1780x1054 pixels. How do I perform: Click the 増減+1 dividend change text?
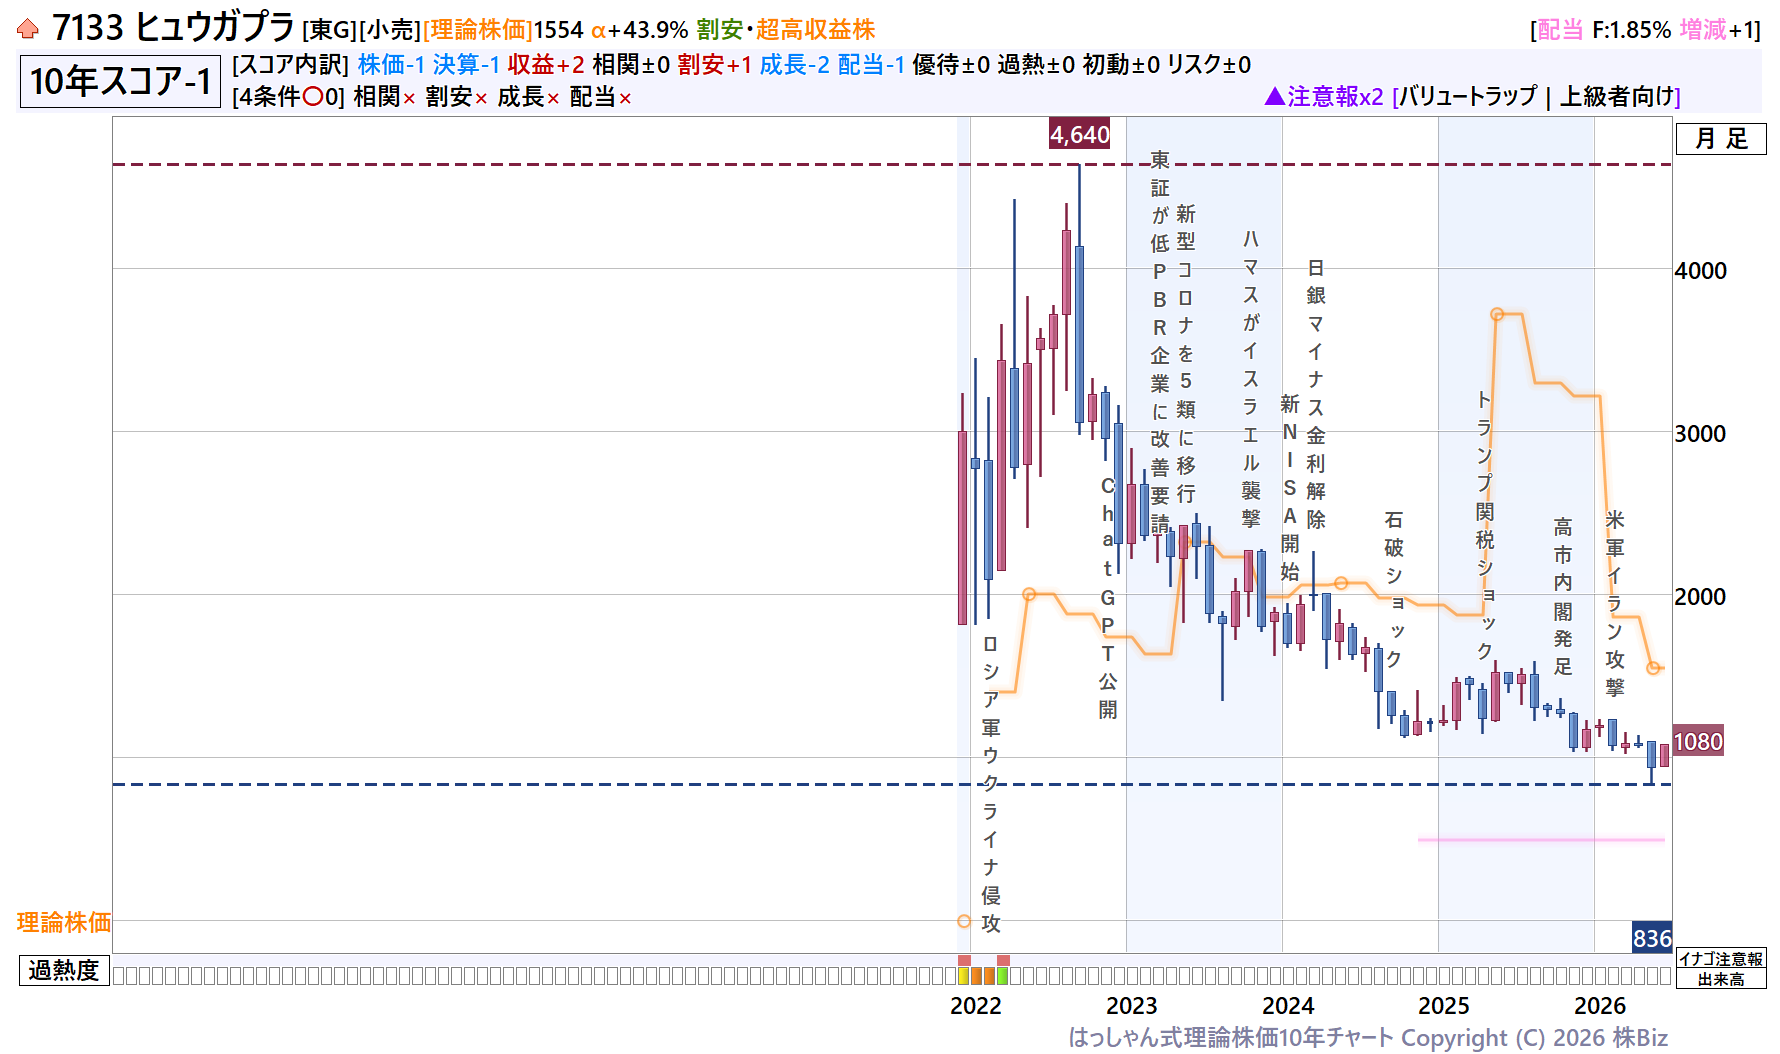click(x=1716, y=30)
